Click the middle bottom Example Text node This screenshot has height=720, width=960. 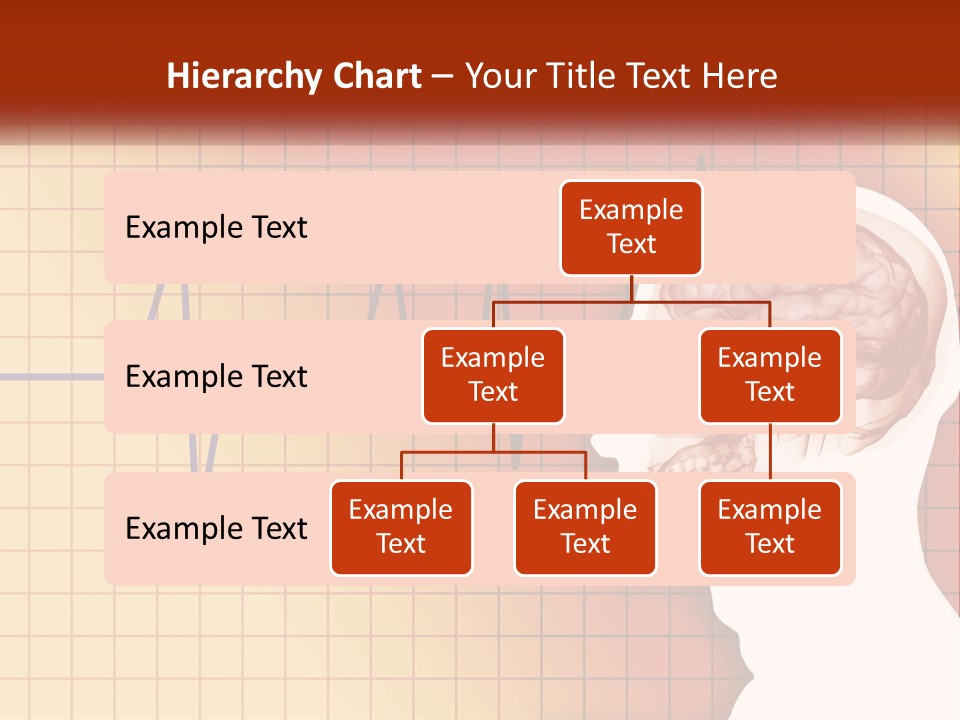point(585,527)
